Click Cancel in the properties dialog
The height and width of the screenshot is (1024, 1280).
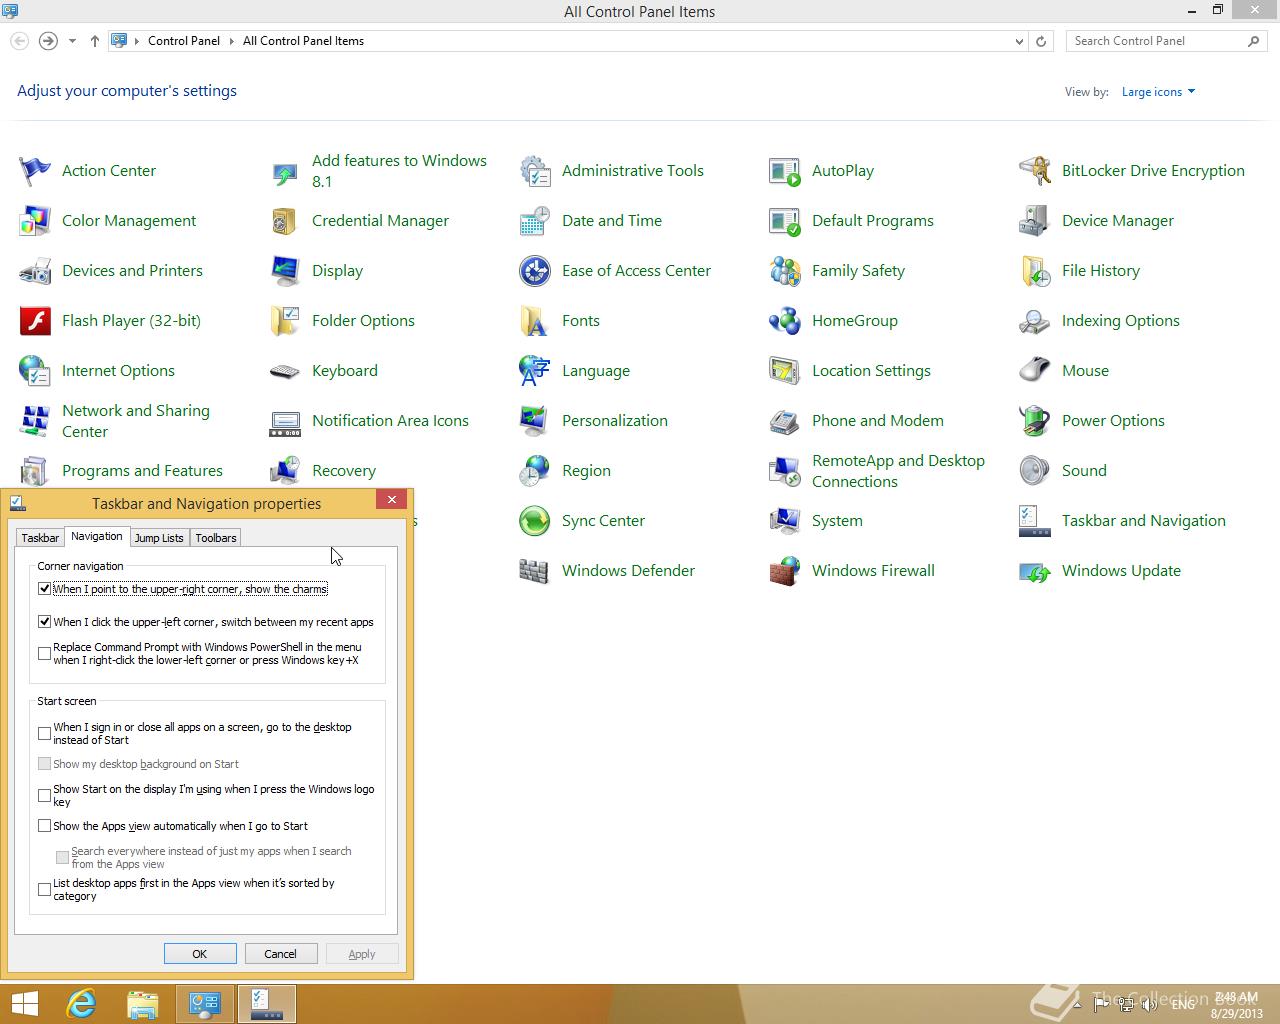280,954
